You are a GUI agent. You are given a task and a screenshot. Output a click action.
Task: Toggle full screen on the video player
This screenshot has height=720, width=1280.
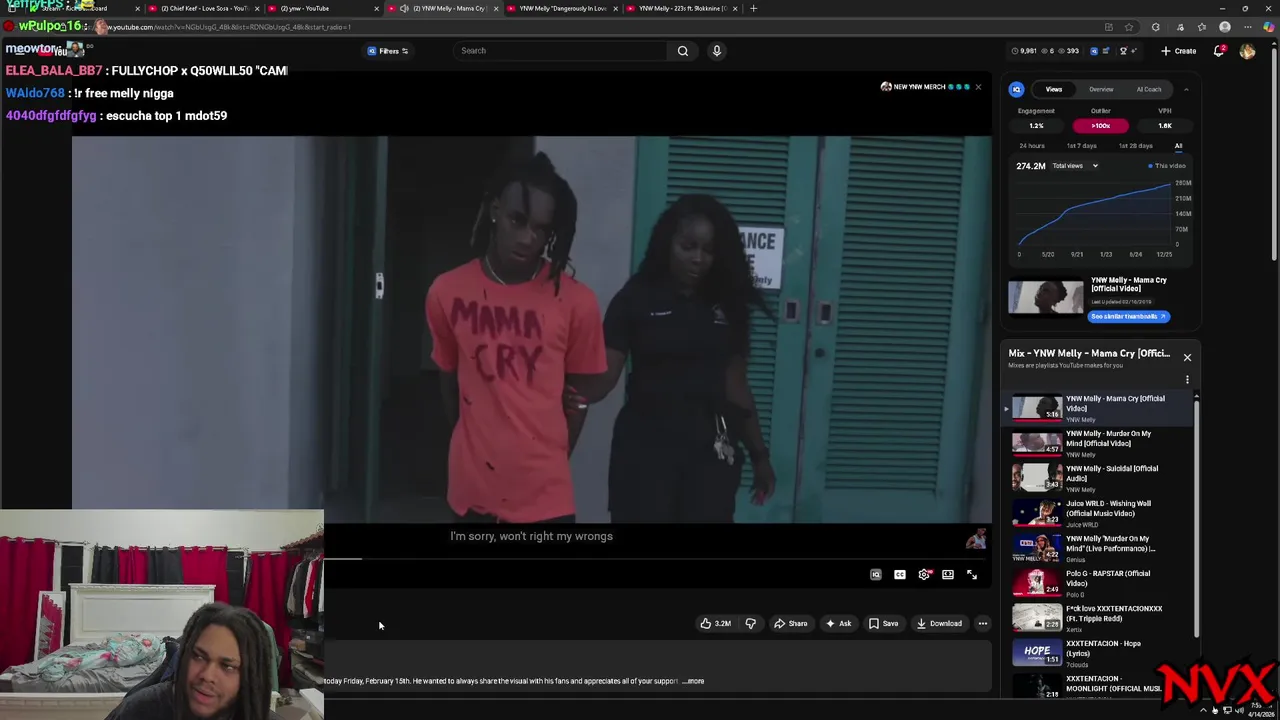[x=972, y=575]
